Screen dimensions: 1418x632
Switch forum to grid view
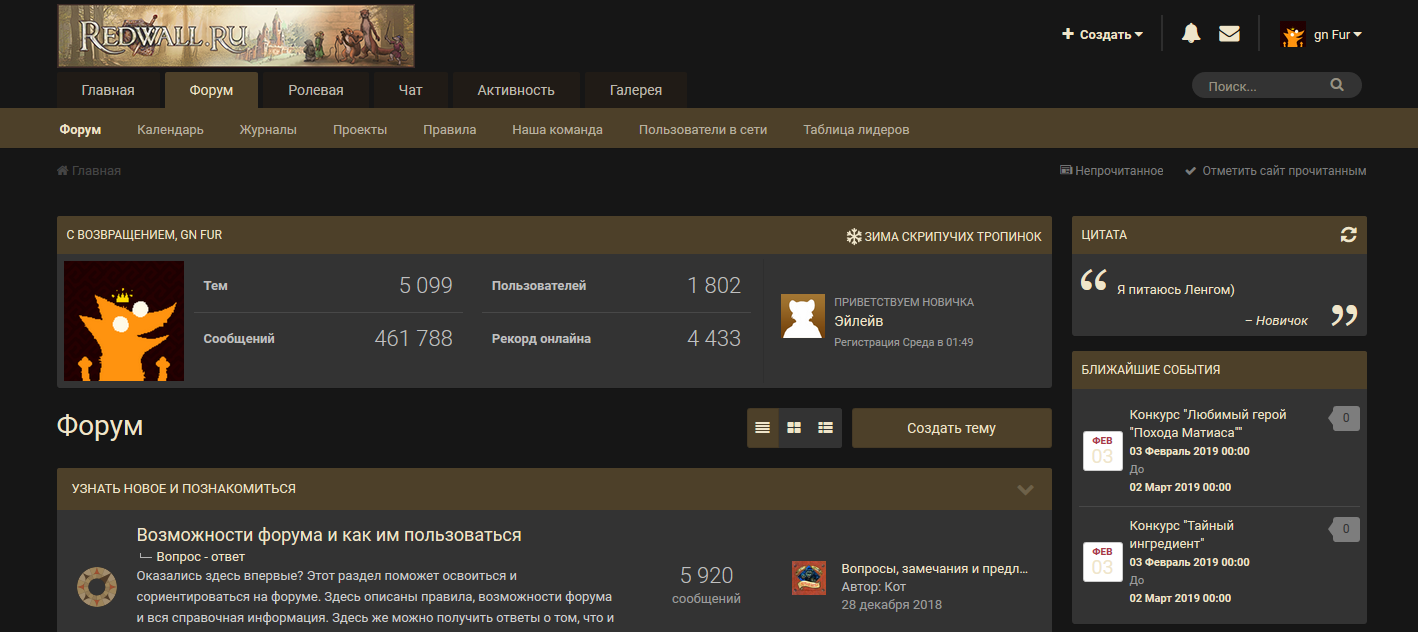click(x=794, y=428)
